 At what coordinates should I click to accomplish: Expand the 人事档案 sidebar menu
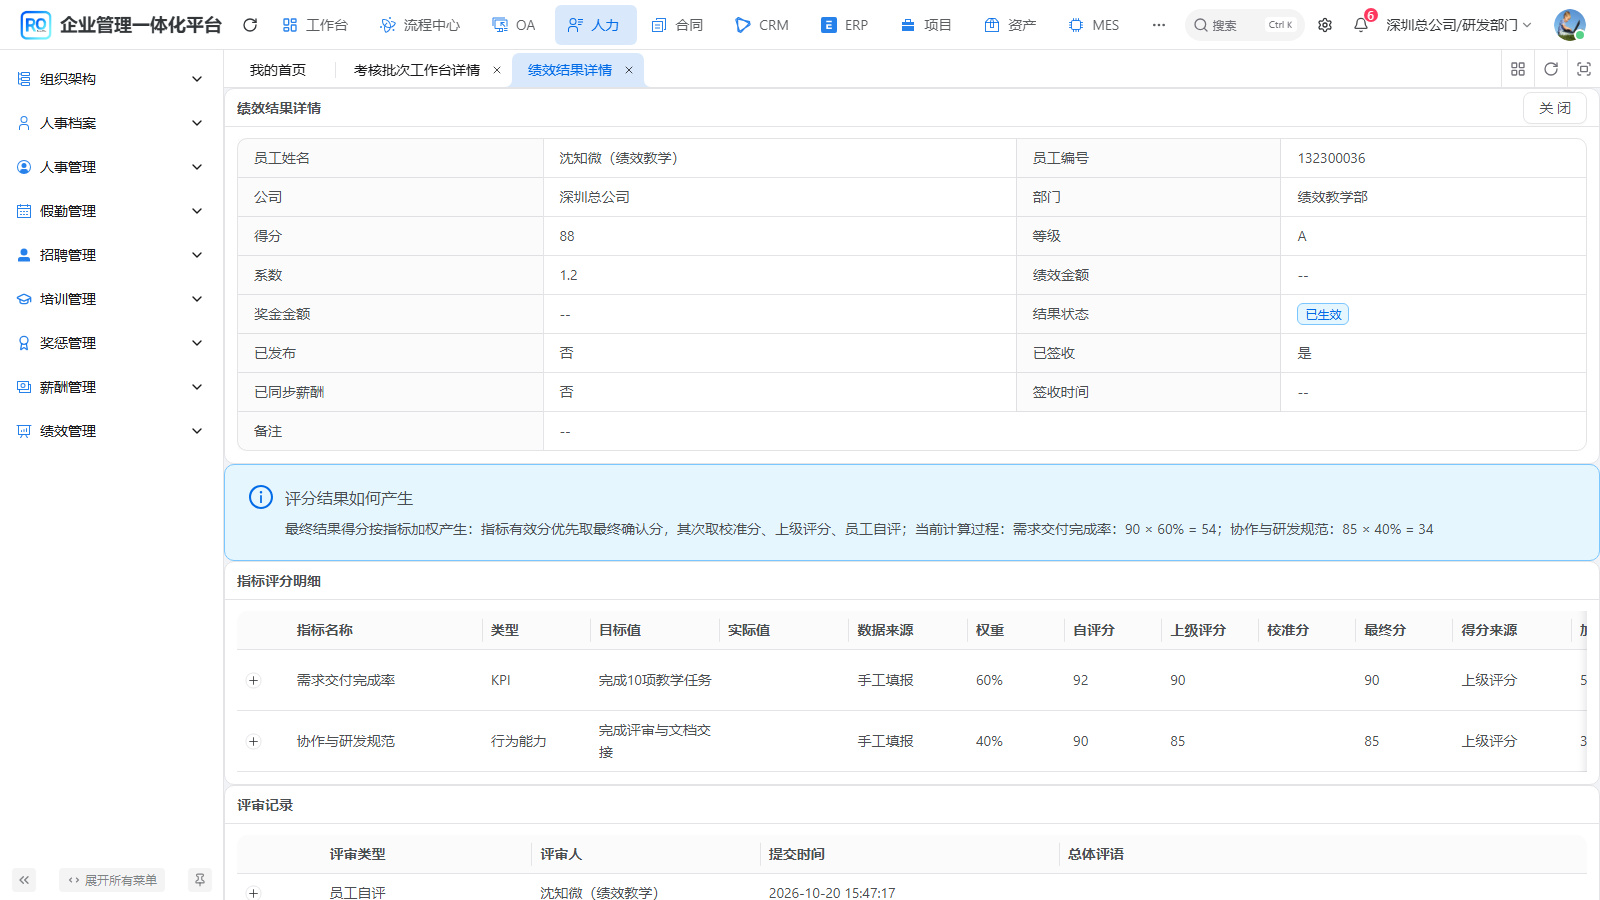click(111, 123)
